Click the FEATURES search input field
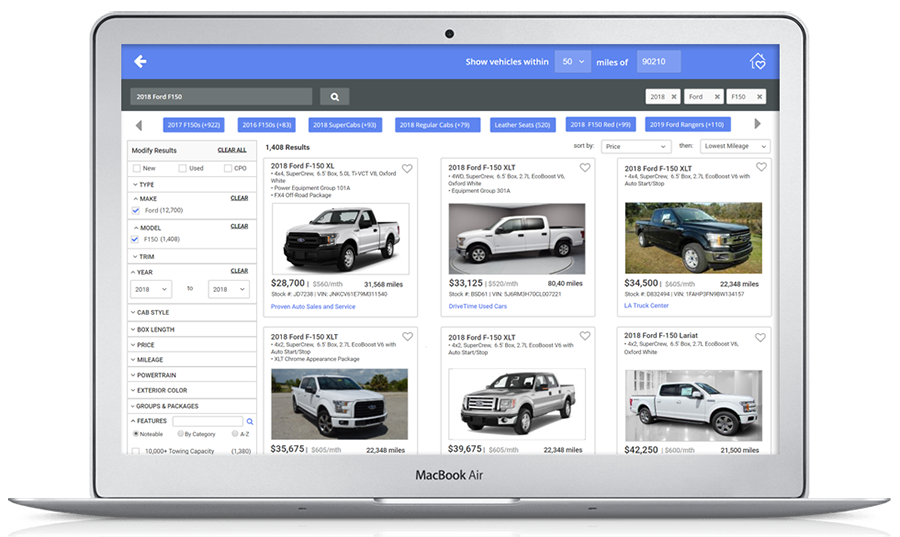The image size is (900, 537). [207, 421]
